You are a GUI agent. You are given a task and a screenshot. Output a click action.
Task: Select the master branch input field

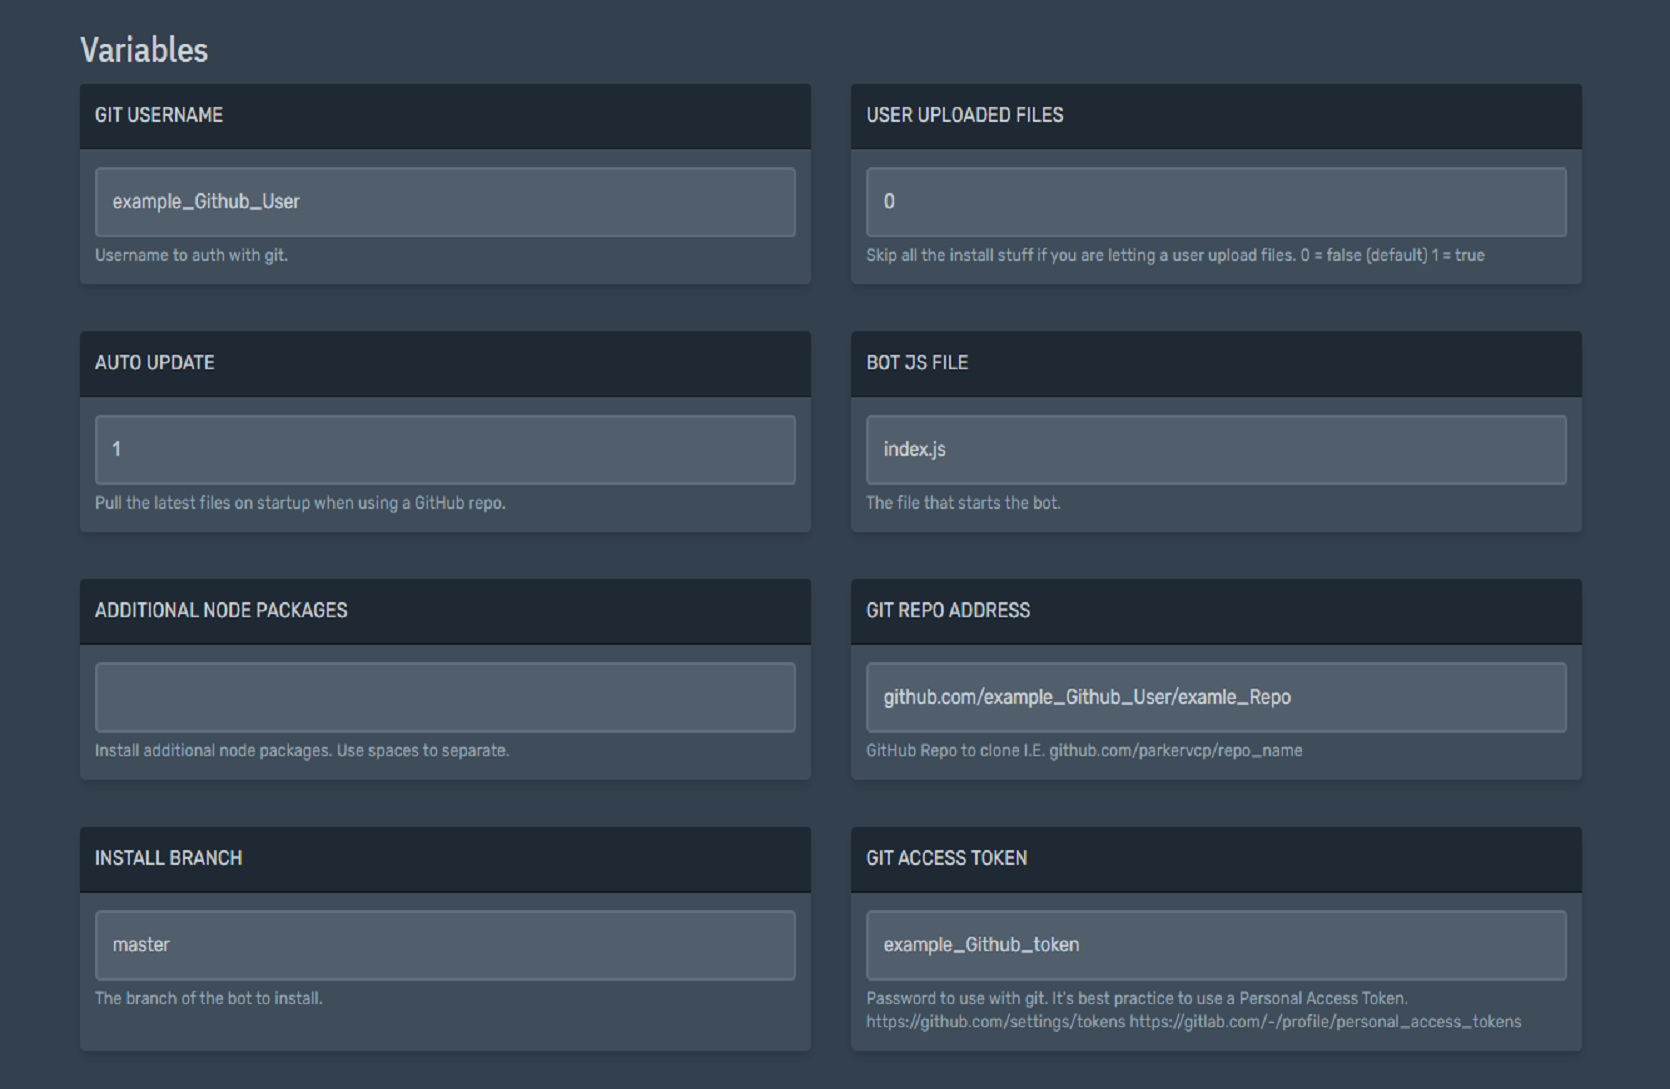444,944
